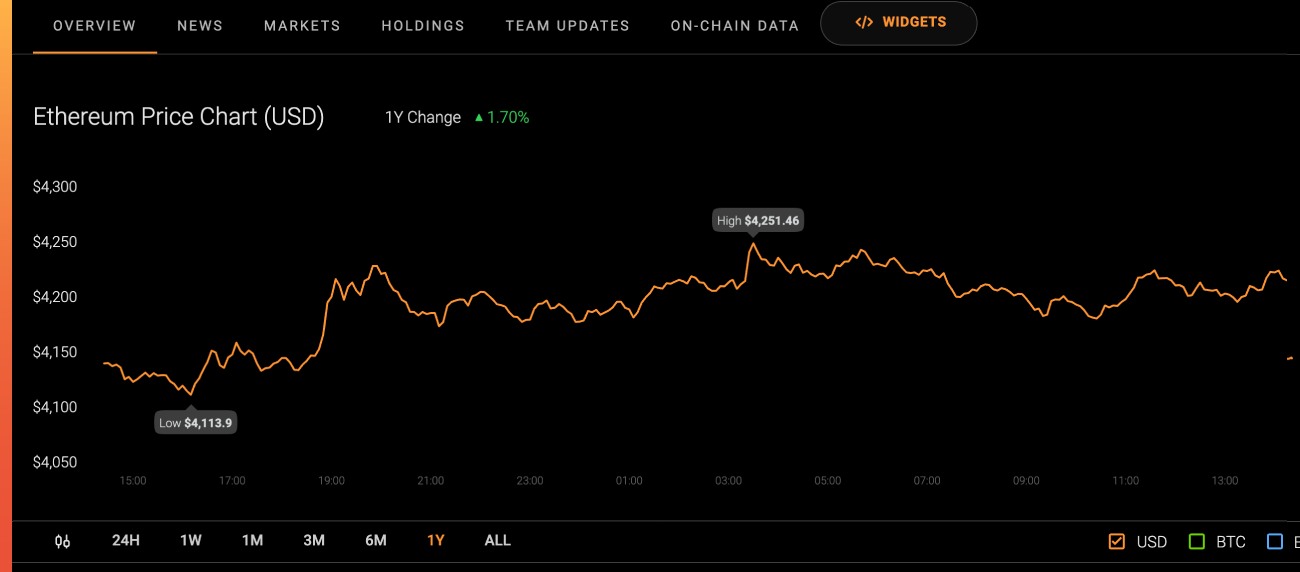The height and width of the screenshot is (572, 1300).
Task: Click the 15:00 time axis label
Action: (133, 481)
